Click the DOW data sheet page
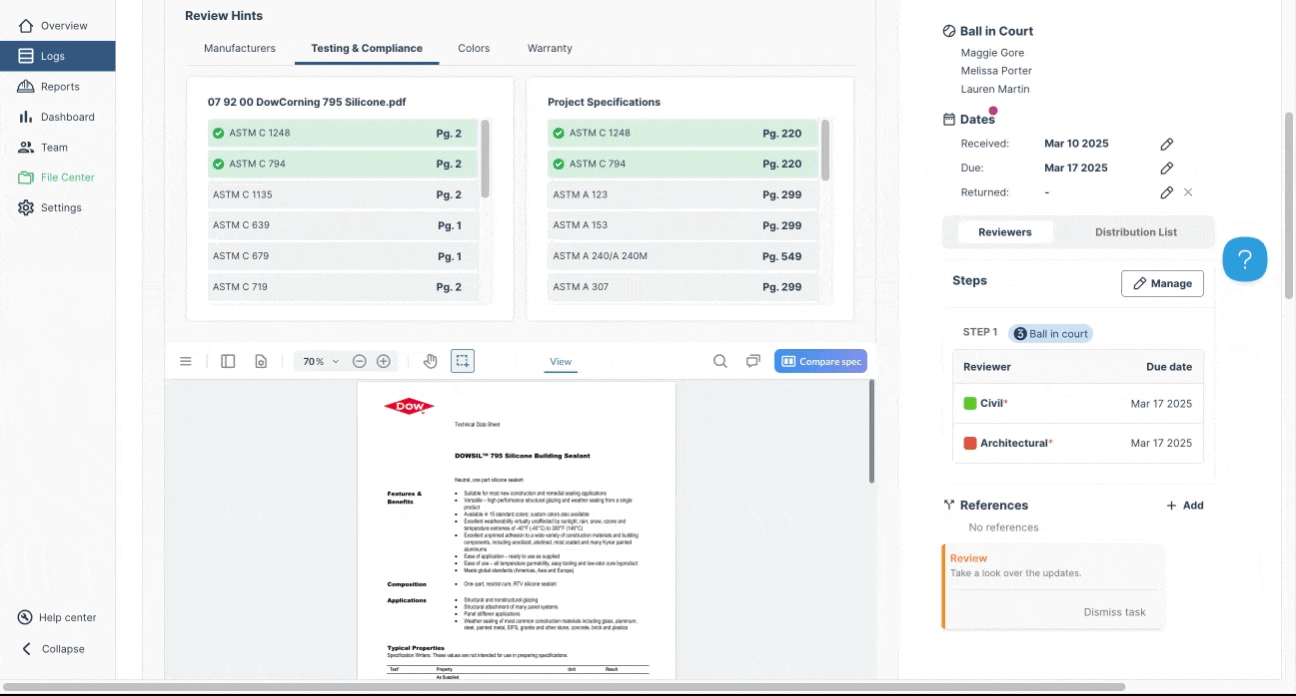The height and width of the screenshot is (696, 1296). point(516,530)
